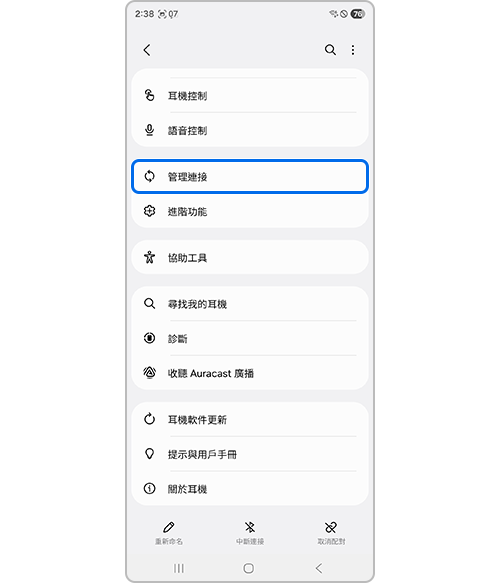500x583 pixels.
Task: Open recent apps navigation button
Action: [179, 568]
